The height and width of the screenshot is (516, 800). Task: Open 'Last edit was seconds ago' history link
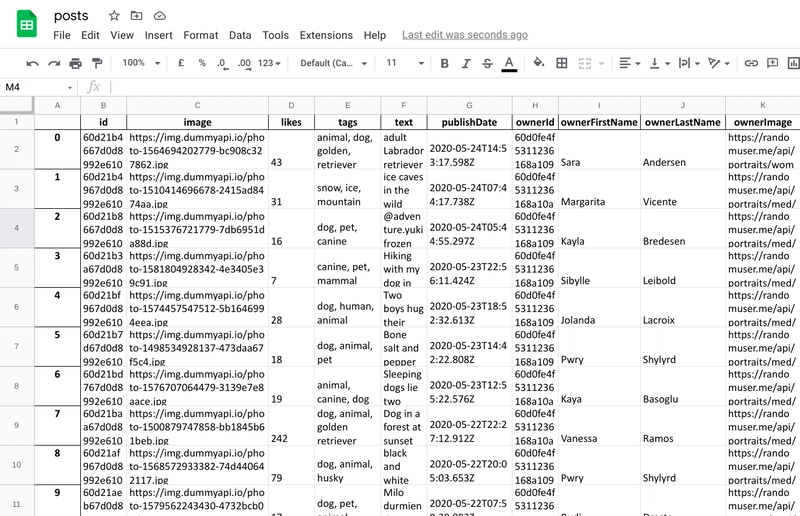tap(465, 35)
